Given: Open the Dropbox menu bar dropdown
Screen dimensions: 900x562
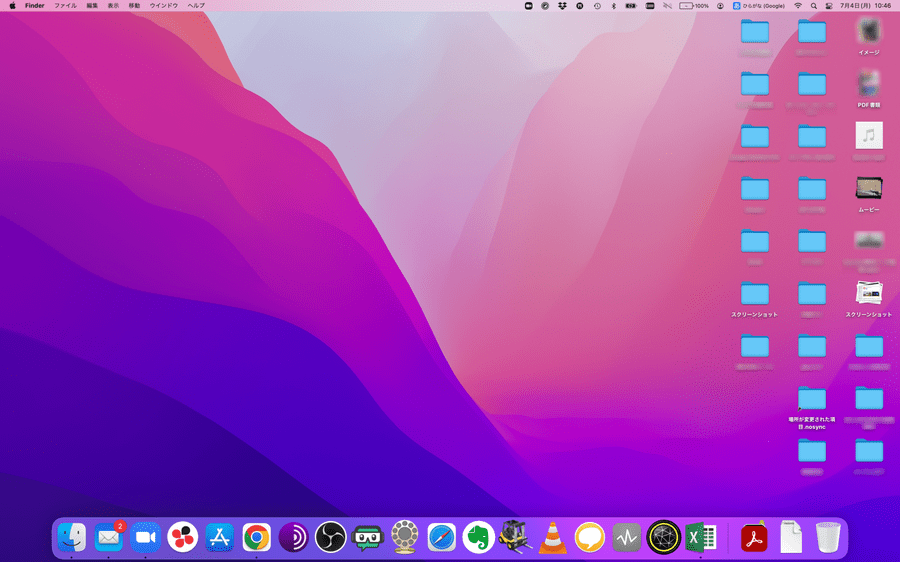Looking at the screenshot, I should tap(562, 6).
